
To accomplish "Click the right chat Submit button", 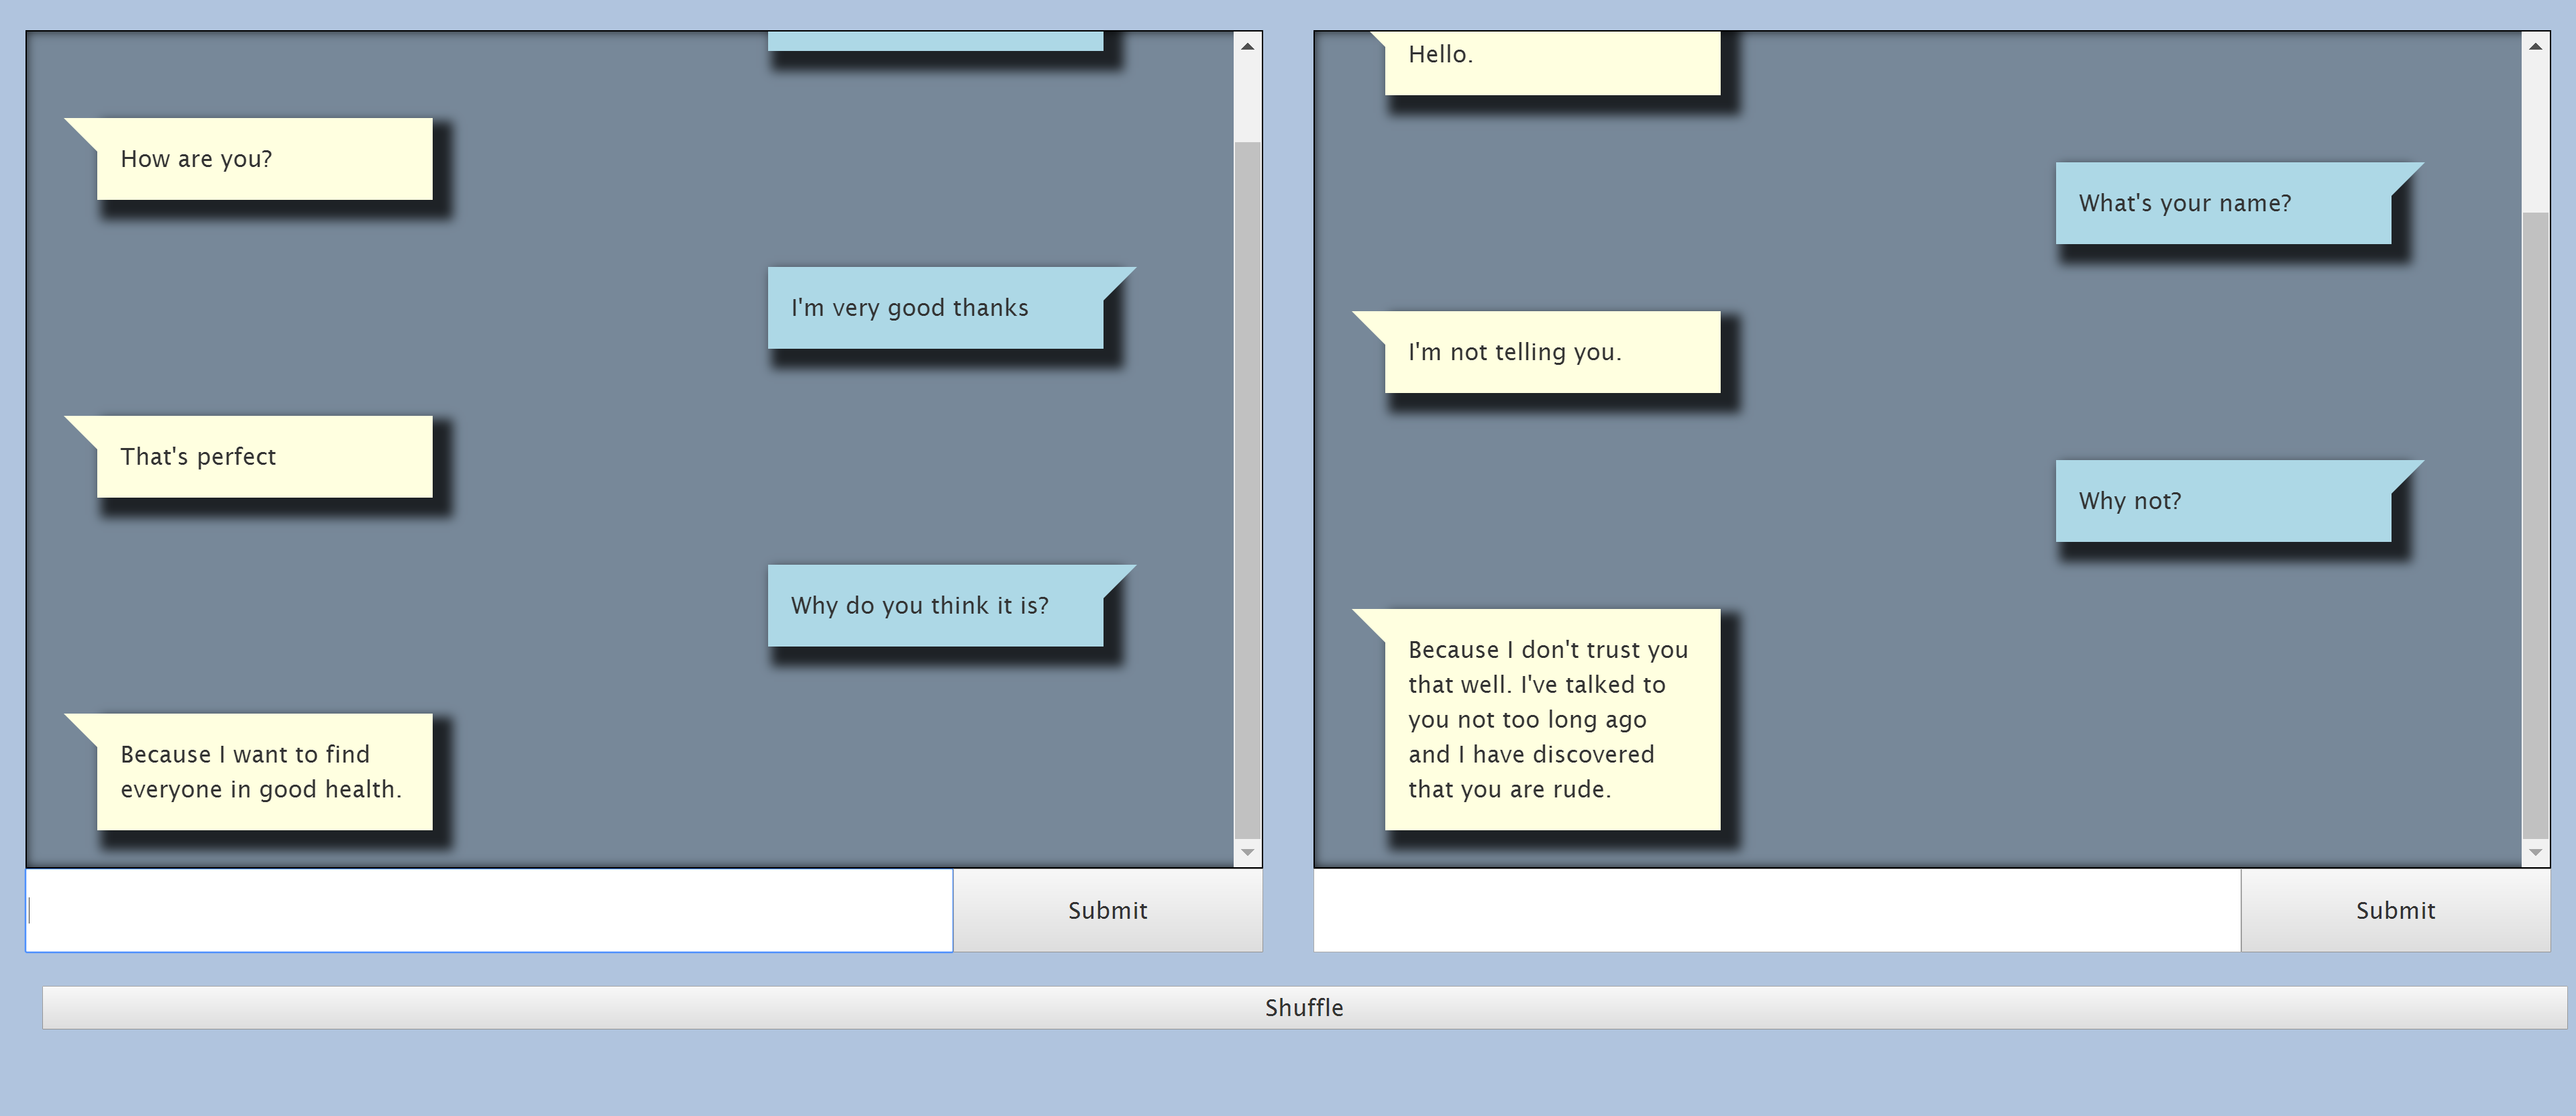I will coord(2394,910).
